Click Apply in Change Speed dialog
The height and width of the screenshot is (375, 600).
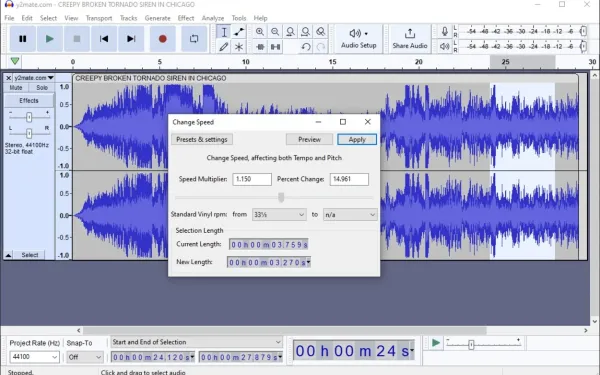point(357,139)
